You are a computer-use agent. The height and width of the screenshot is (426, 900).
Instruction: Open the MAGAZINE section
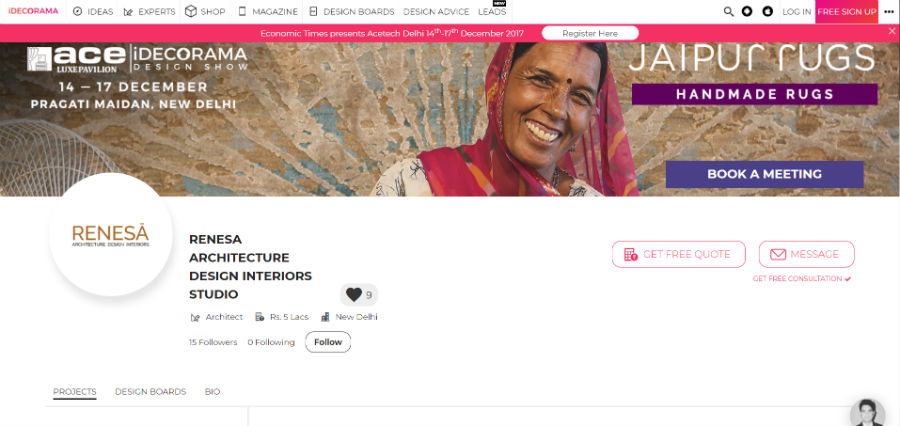(268, 11)
